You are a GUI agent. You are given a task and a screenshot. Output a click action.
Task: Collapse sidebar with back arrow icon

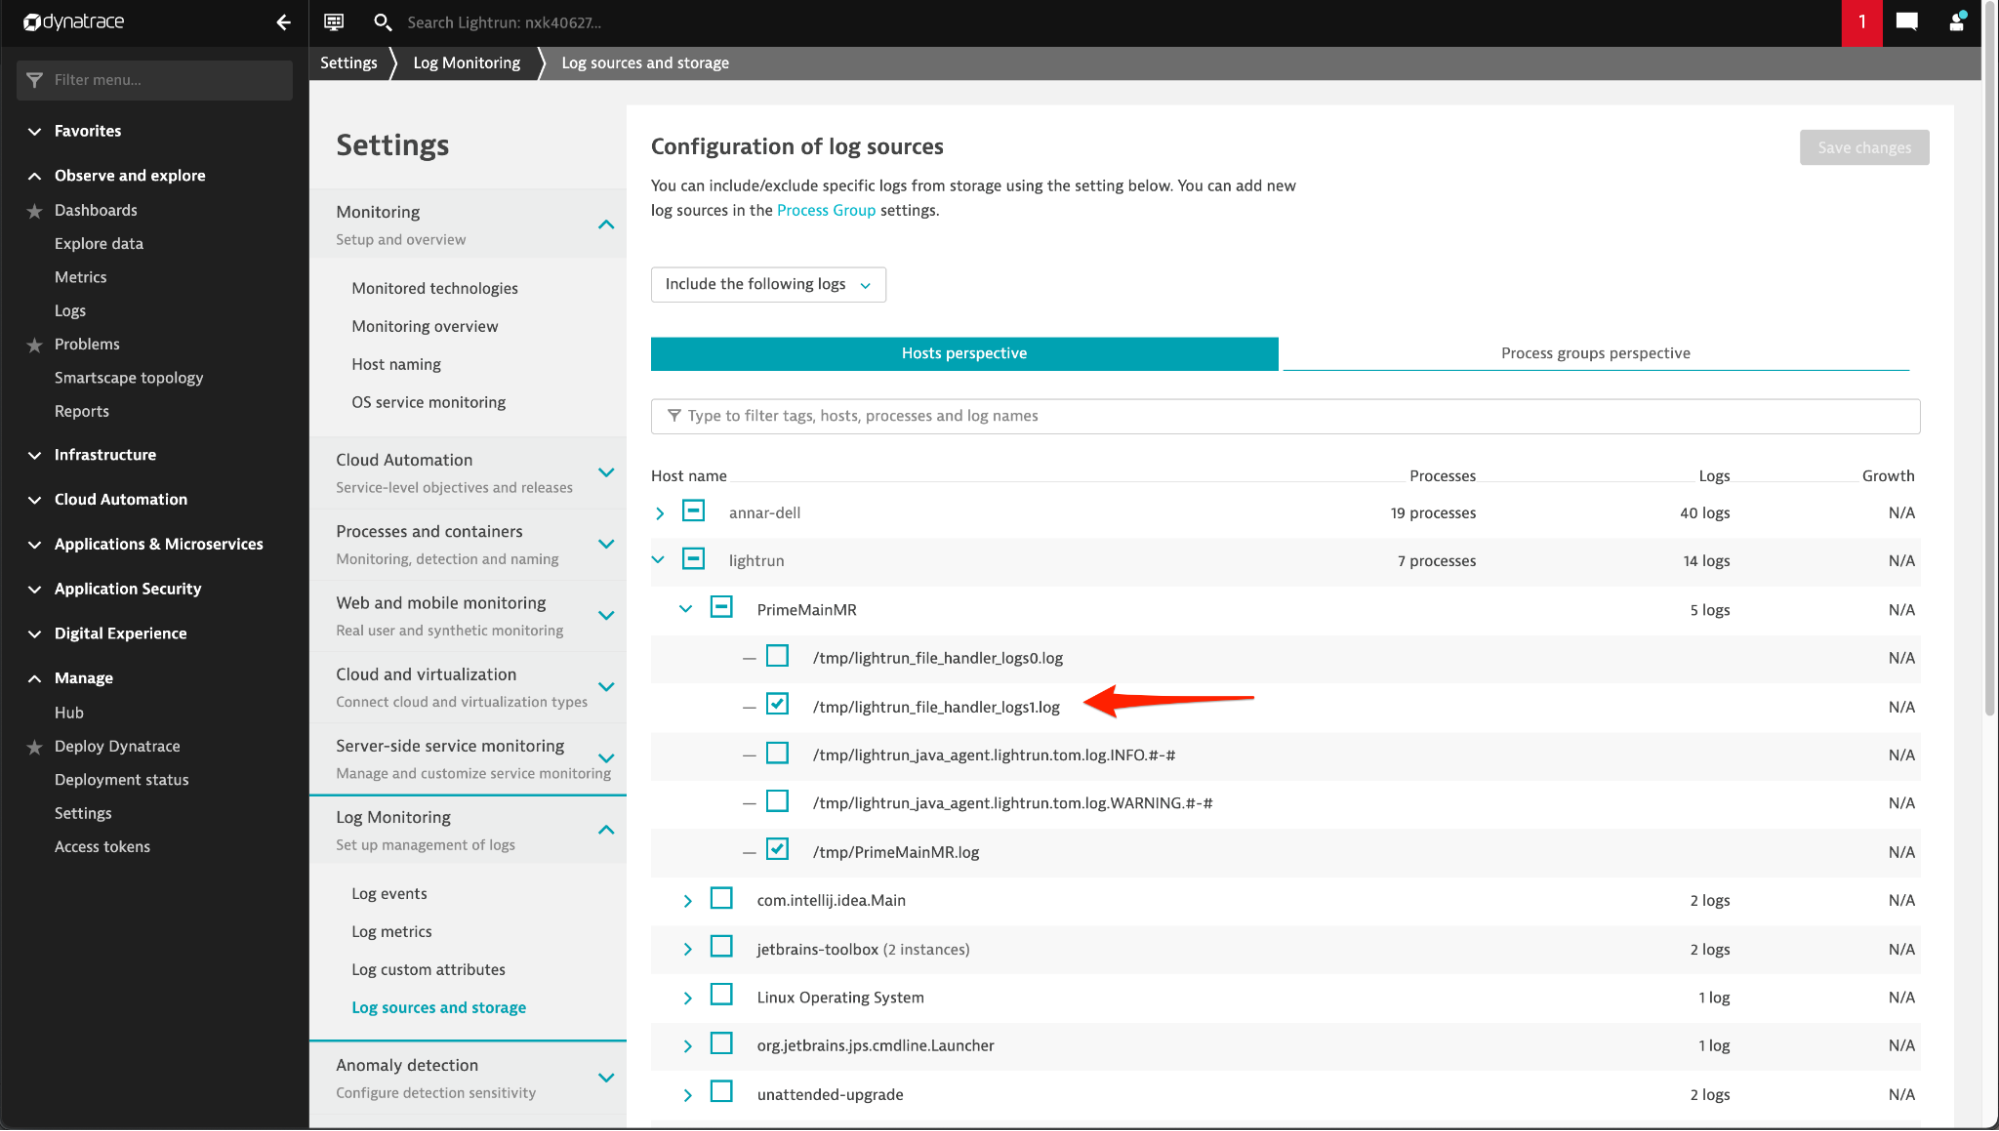pyautogui.click(x=283, y=22)
